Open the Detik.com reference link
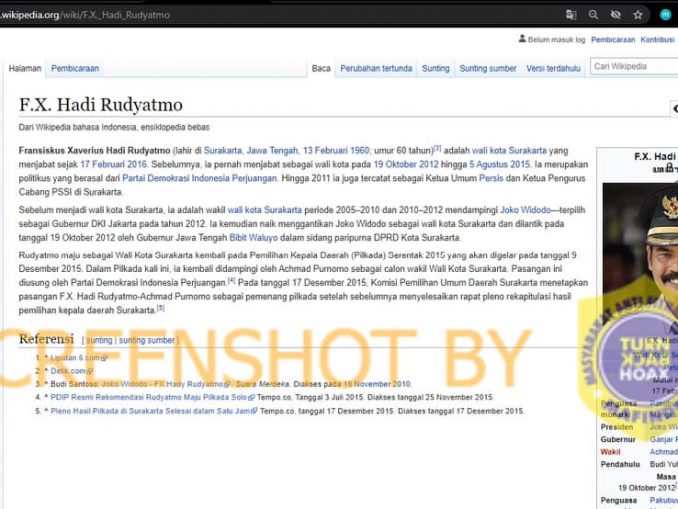The width and height of the screenshot is (678, 509). point(68,371)
